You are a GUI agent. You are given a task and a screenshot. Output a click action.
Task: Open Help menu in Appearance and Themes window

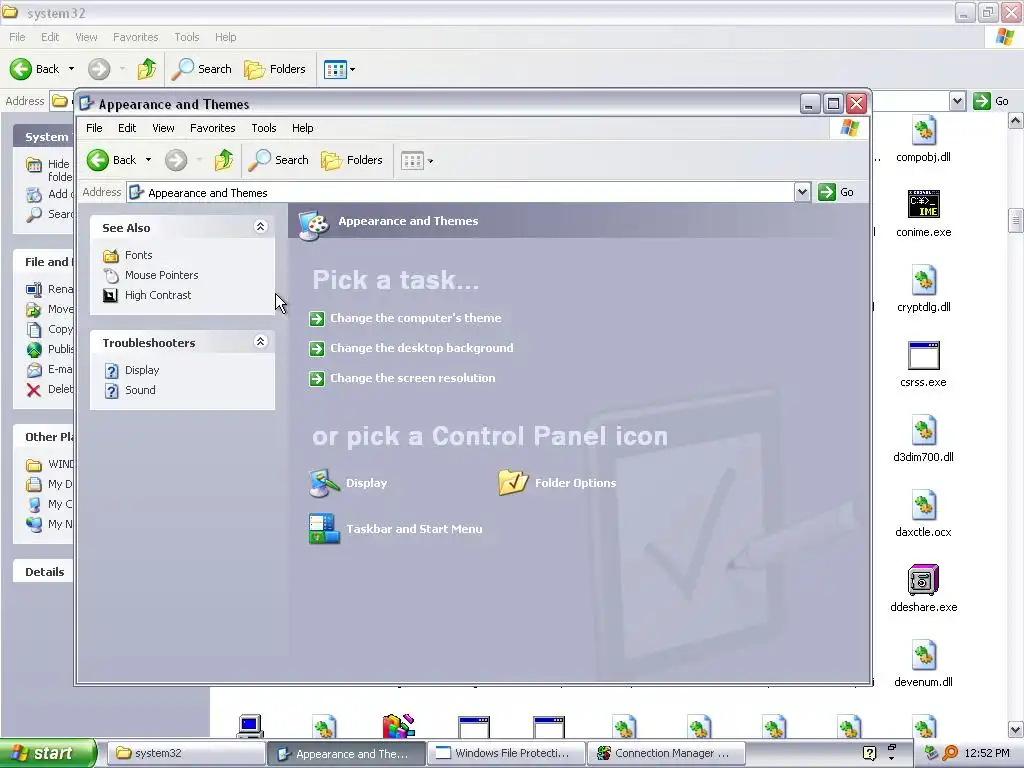(302, 128)
